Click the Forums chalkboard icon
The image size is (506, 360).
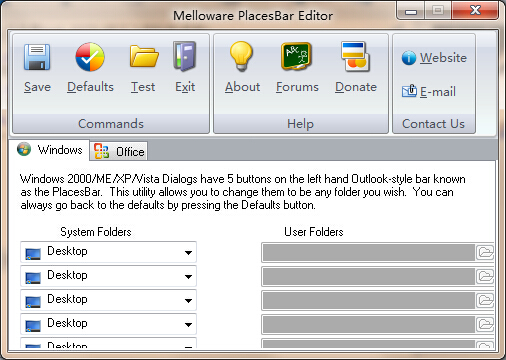click(x=296, y=56)
